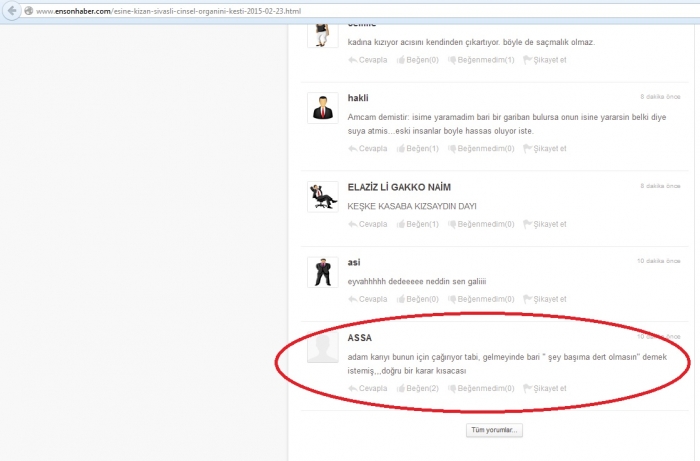The height and width of the screenshot is (461, 700).
Task: Reply to ELAZİZ Lİ GAKKO NAİM's comment
Action: [367, 224]
